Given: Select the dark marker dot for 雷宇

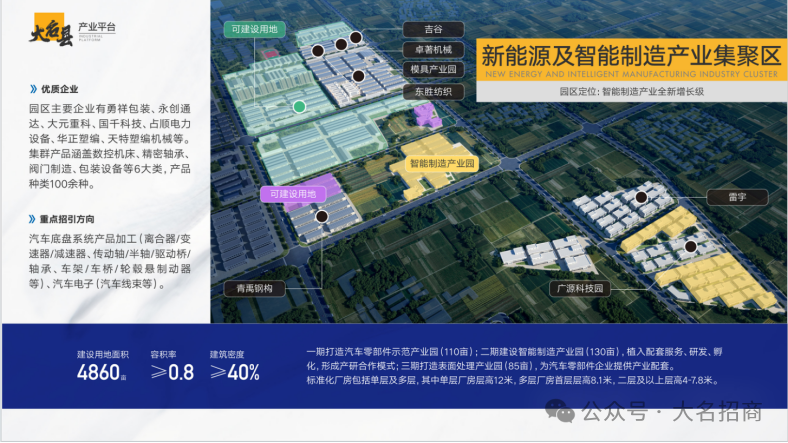Looking at the screenshot, I should 641,198.
